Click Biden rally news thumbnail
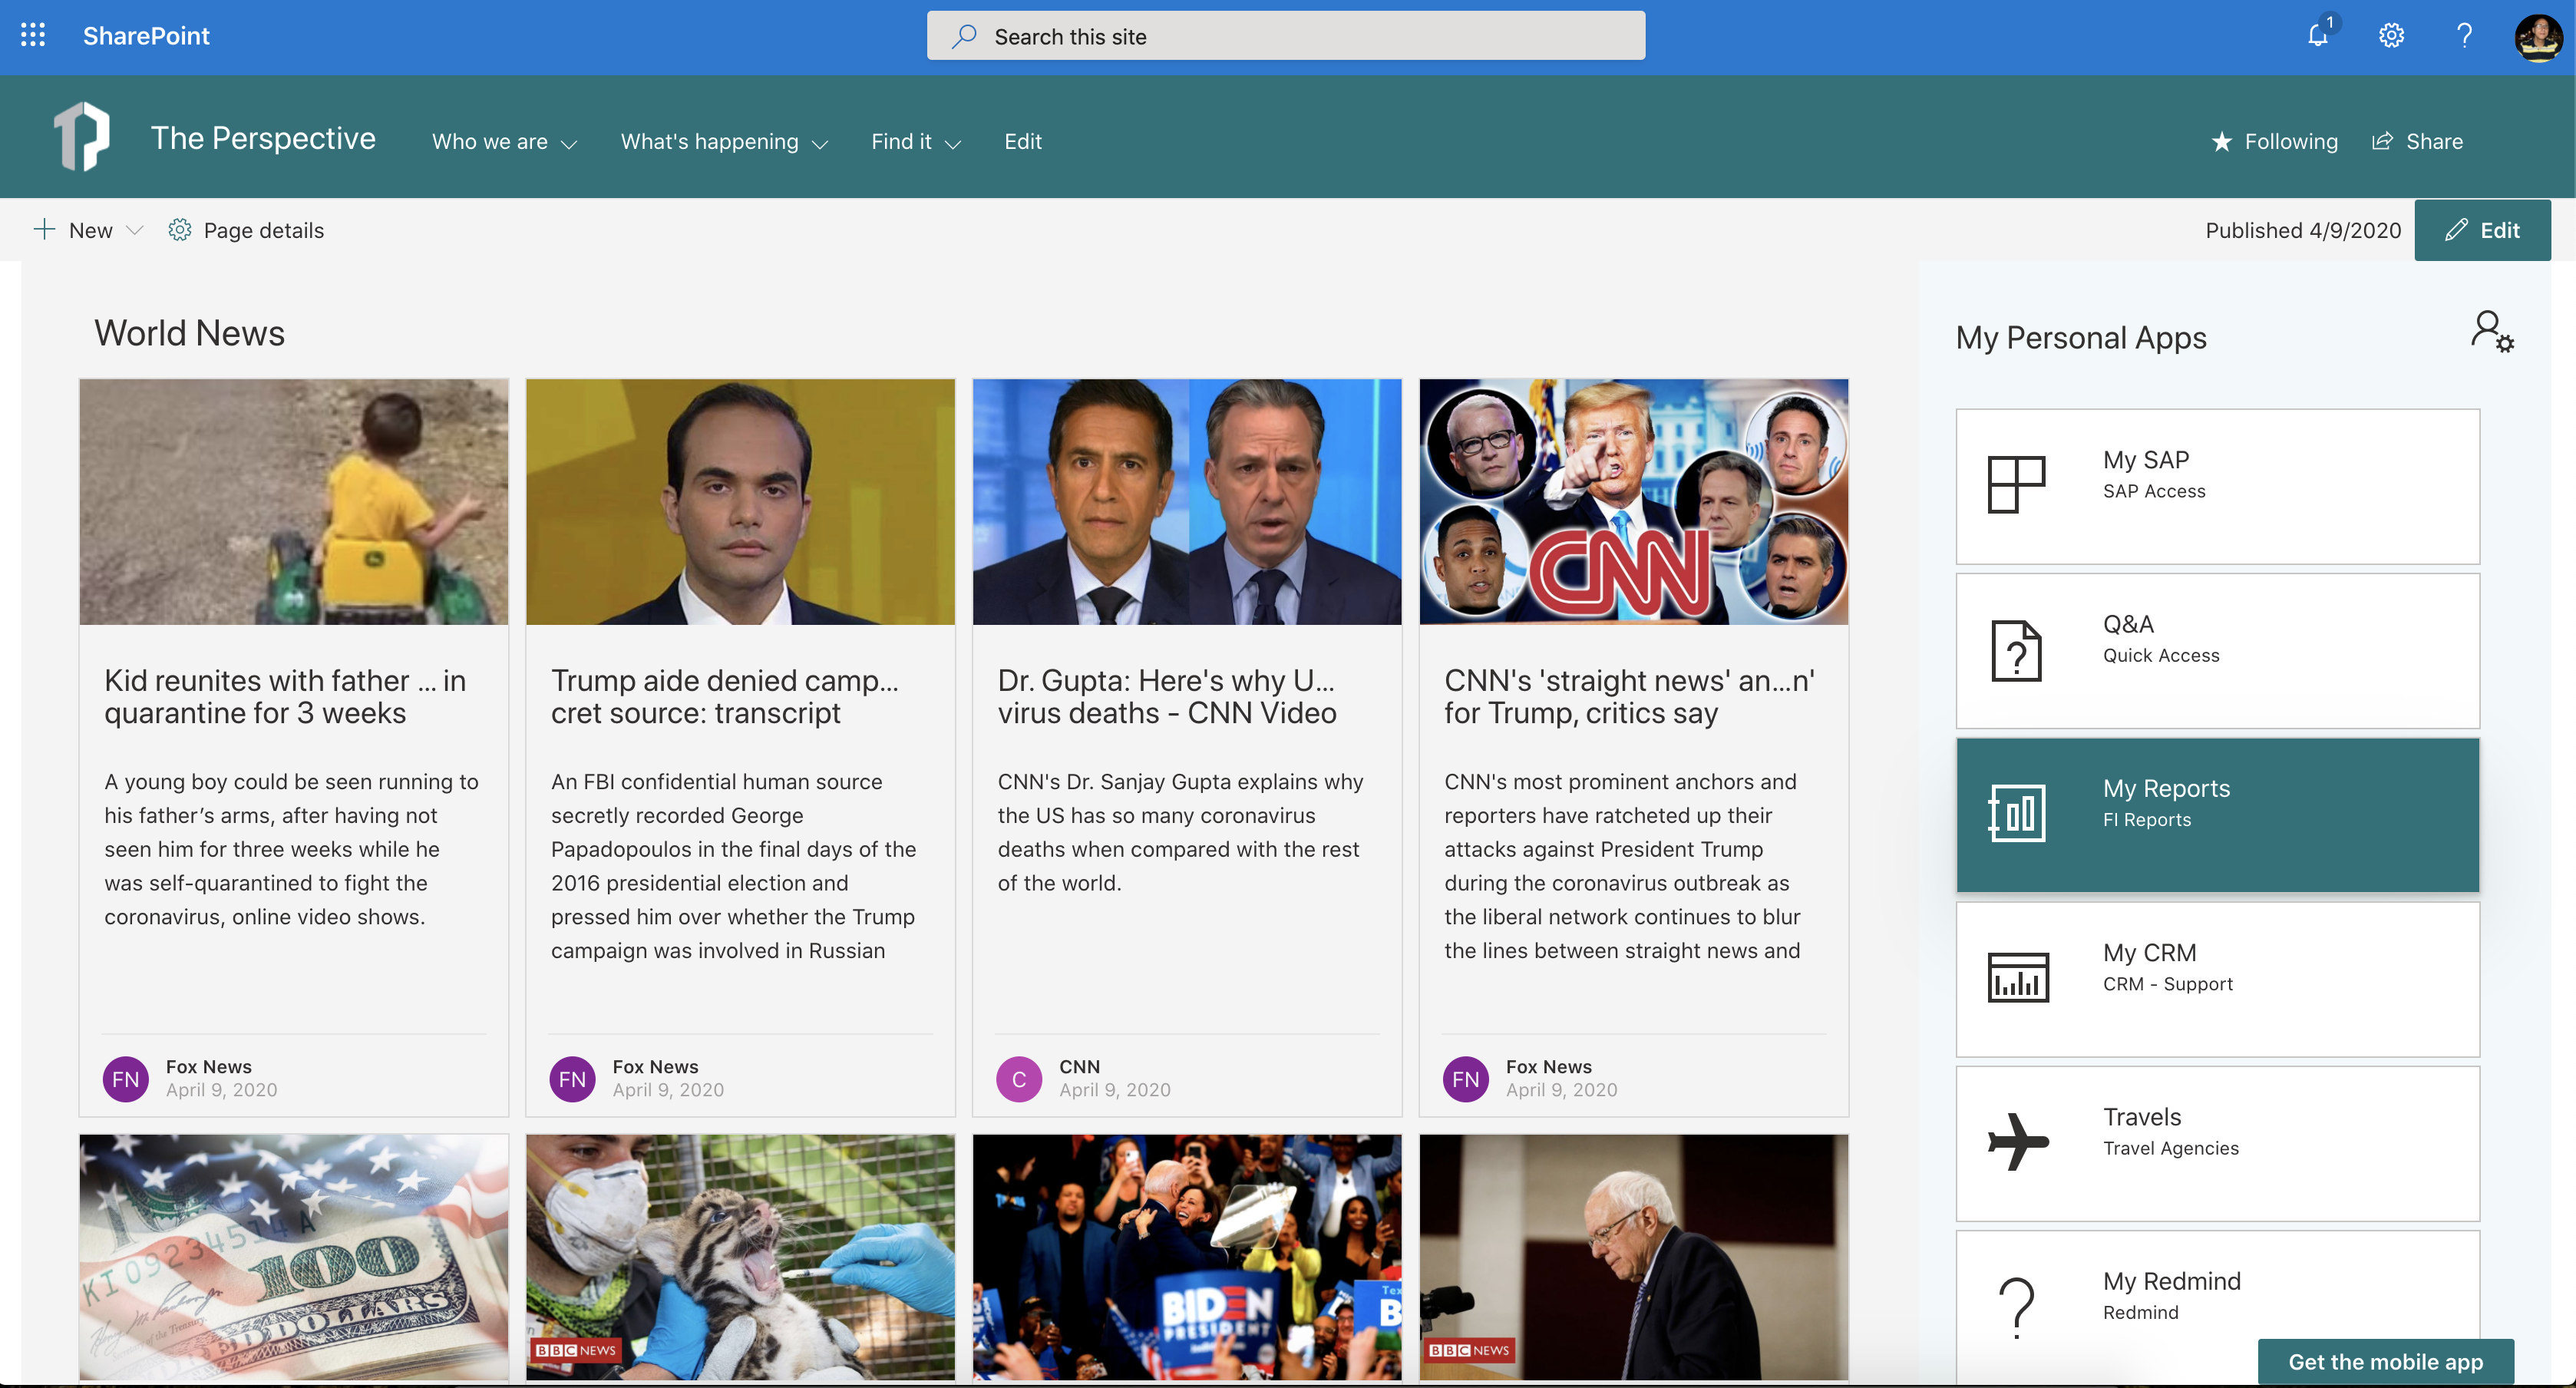The height and width of the screenshot is (1388, 2576). (1187, 1257)
